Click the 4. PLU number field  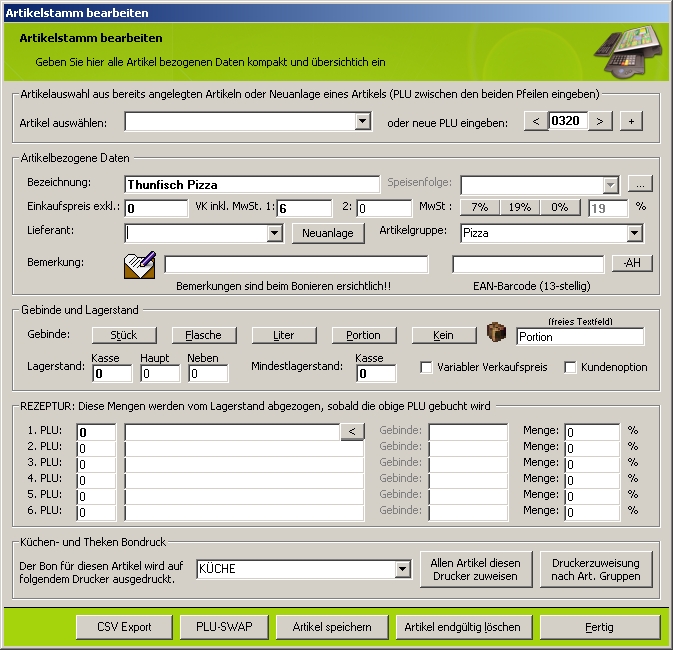[x=96, y=480]
